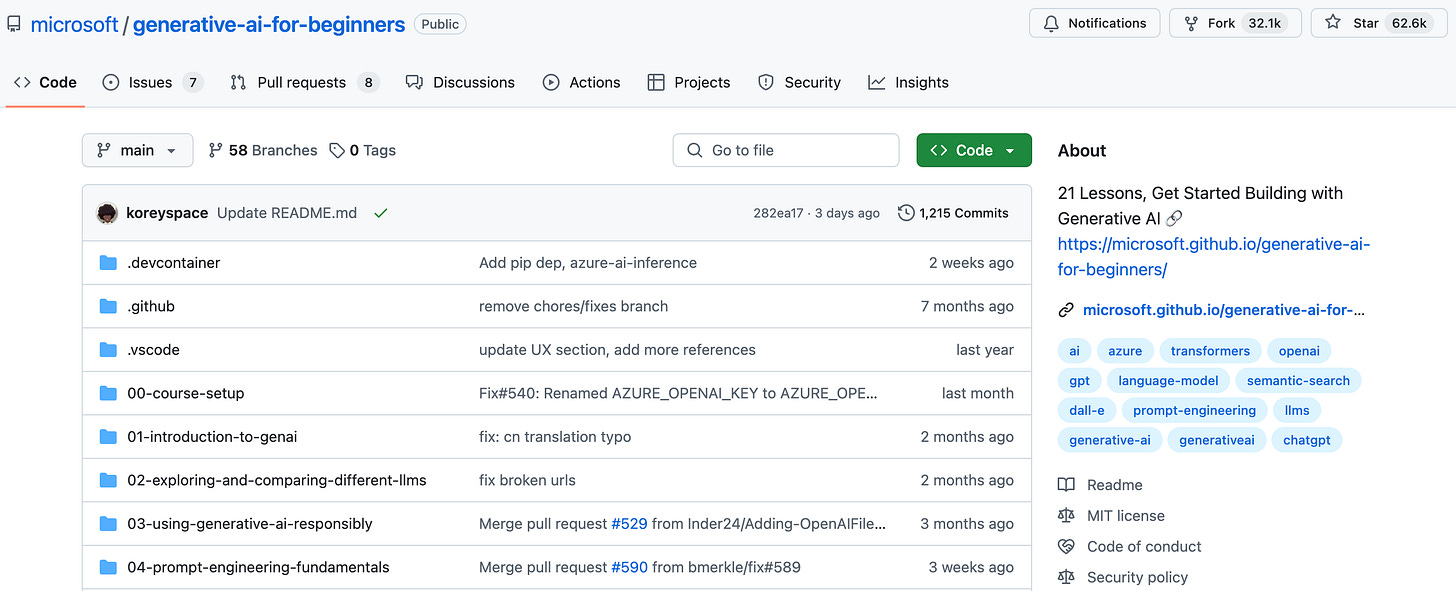Open the 00-course-setup folder
1456x591 pixels.
(186, 393)
